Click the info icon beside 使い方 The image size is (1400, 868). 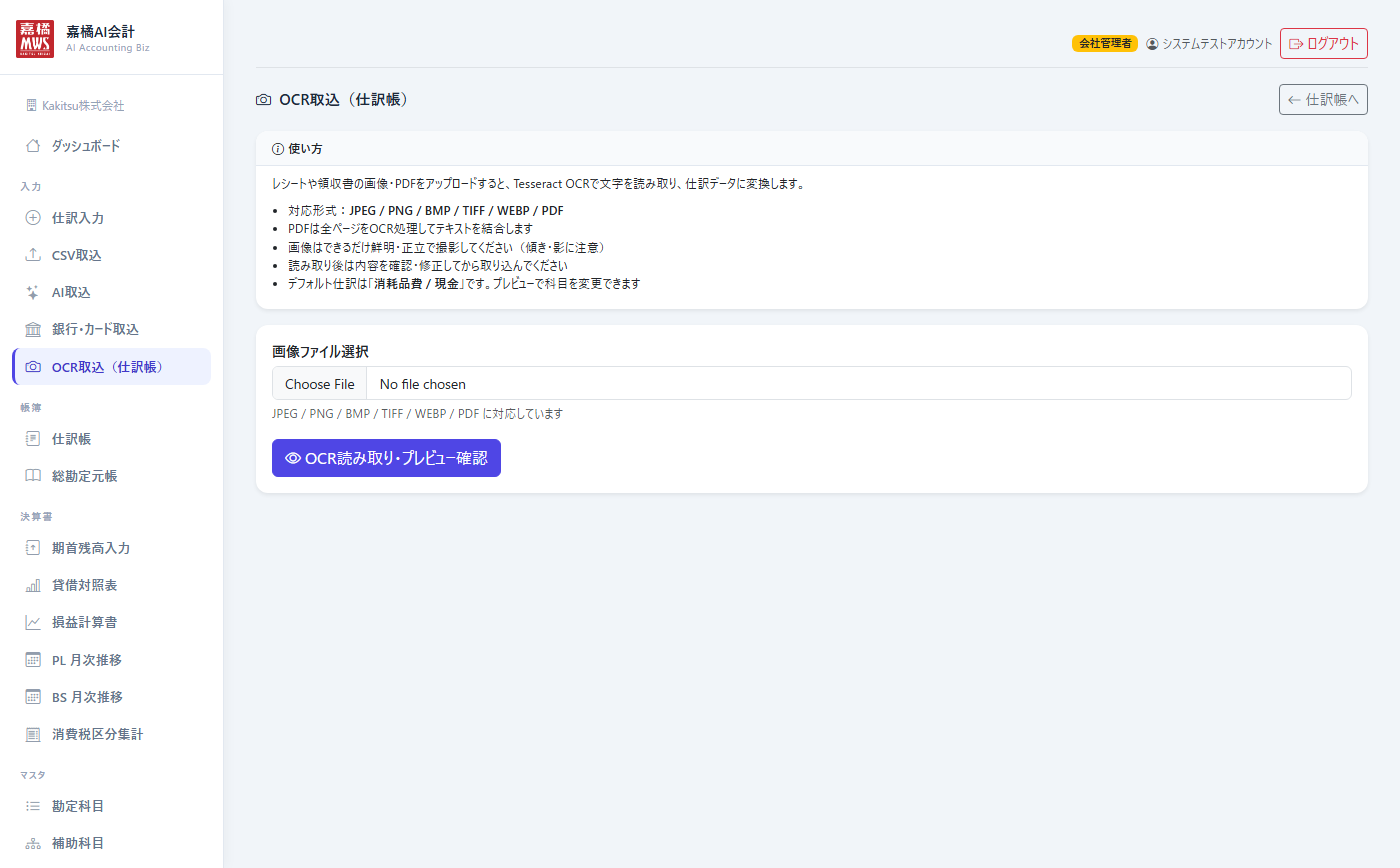click(x=278, y=149)
